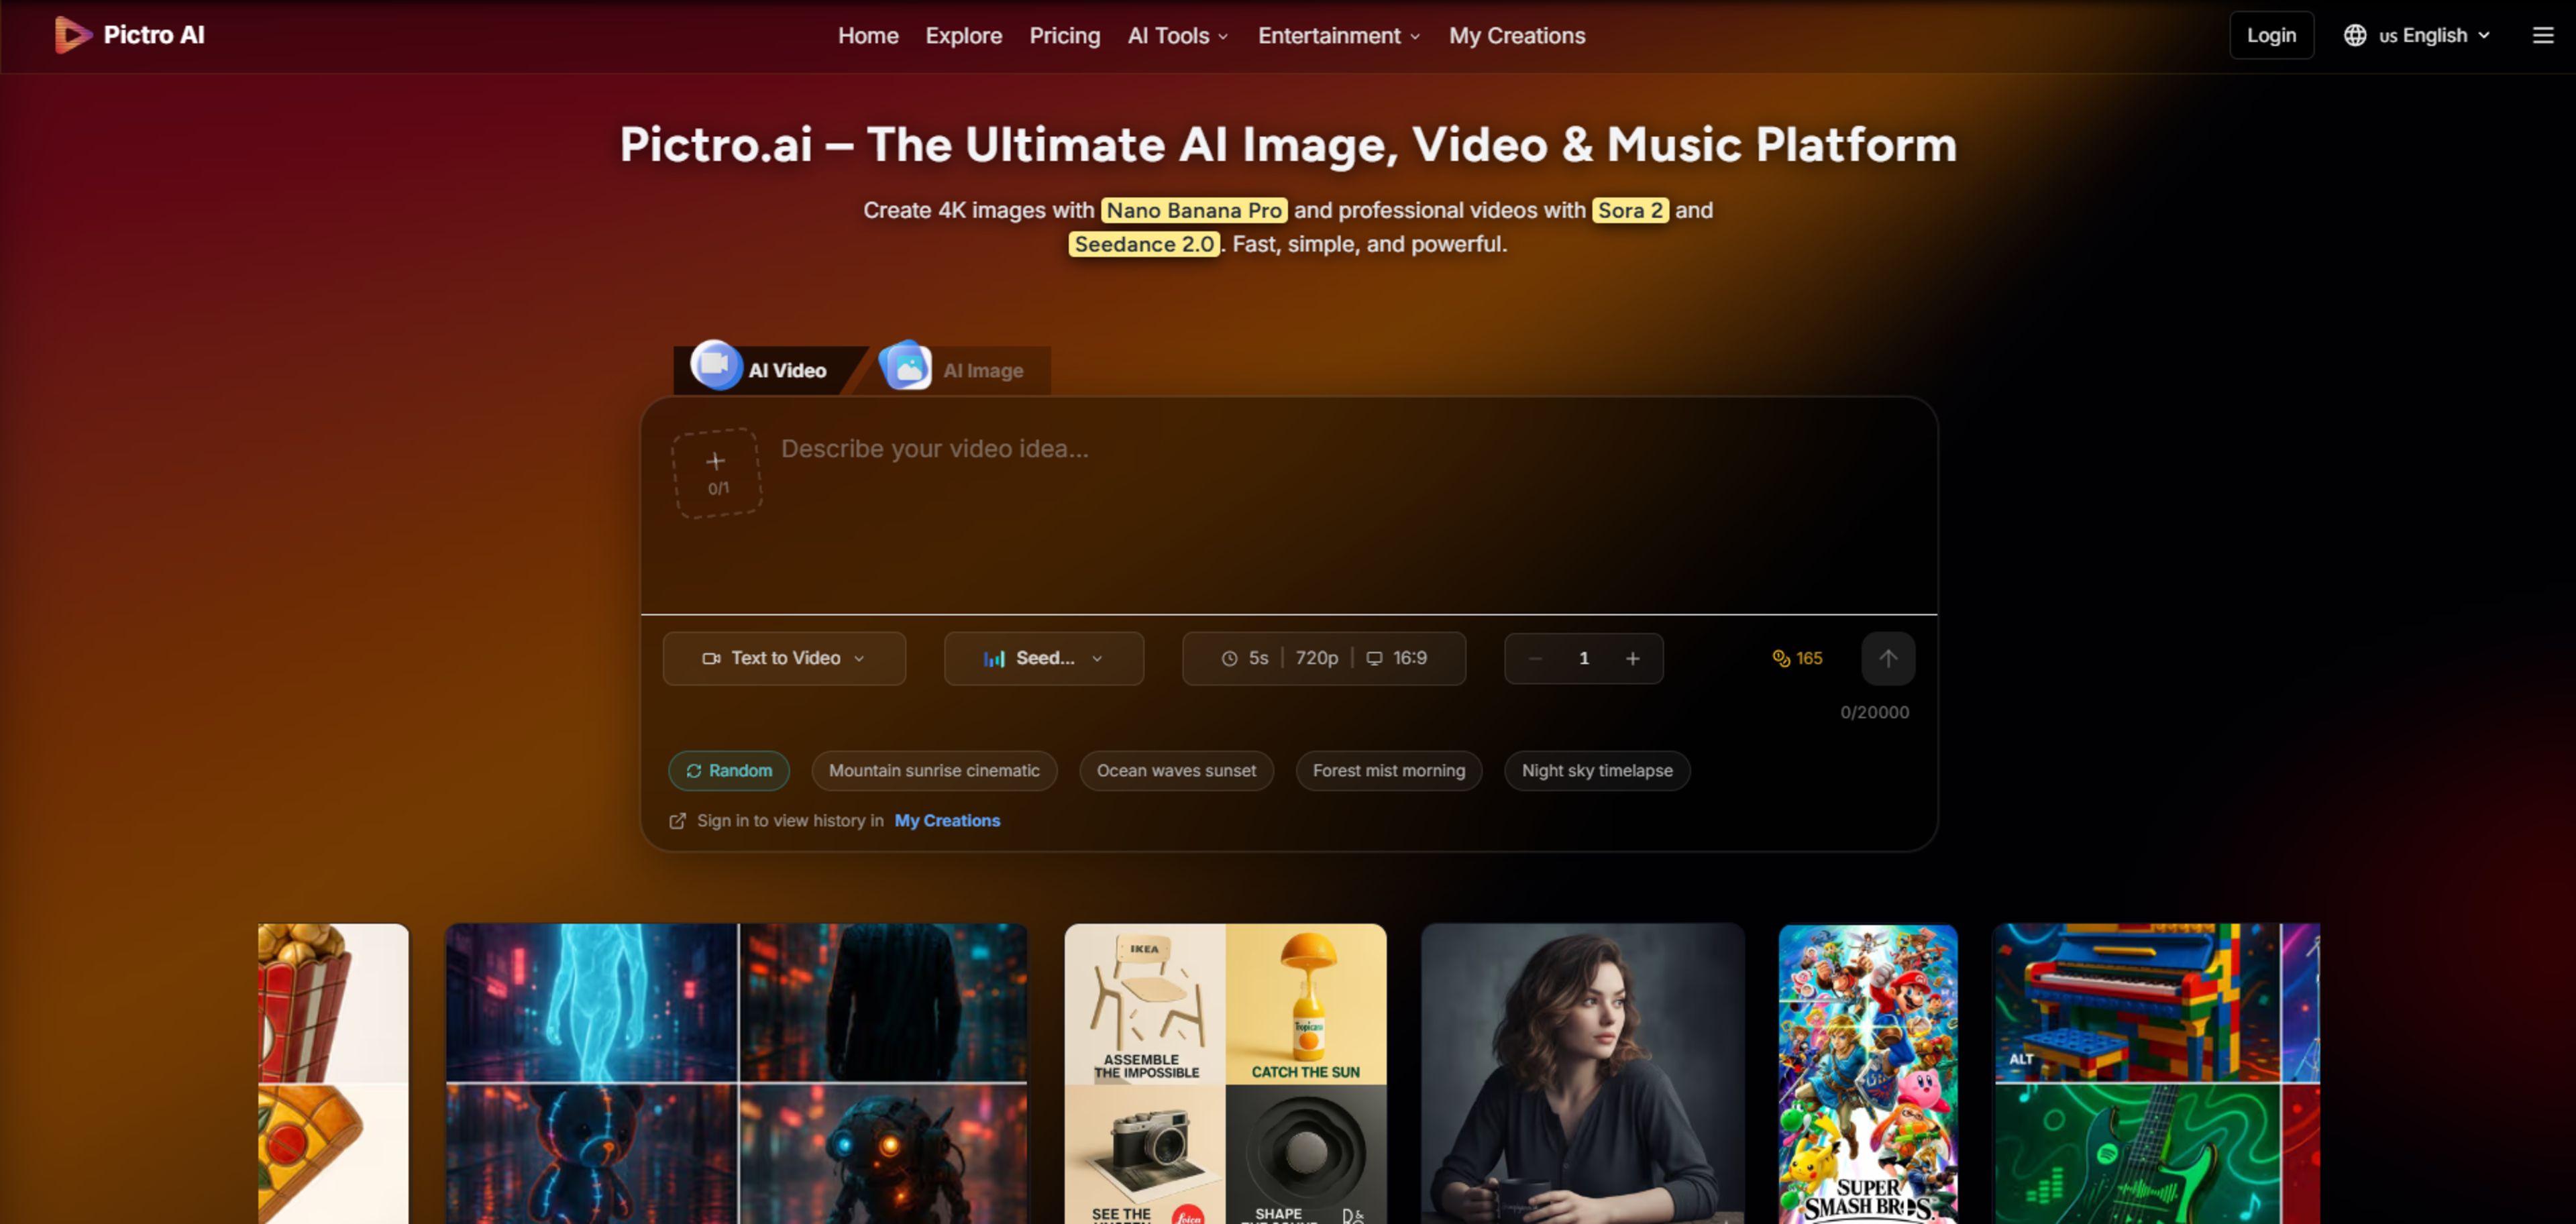Open the Super Smash Bros thumbnail
This screenshot has height=1224, width=2576.
tap(1868, 1074)
